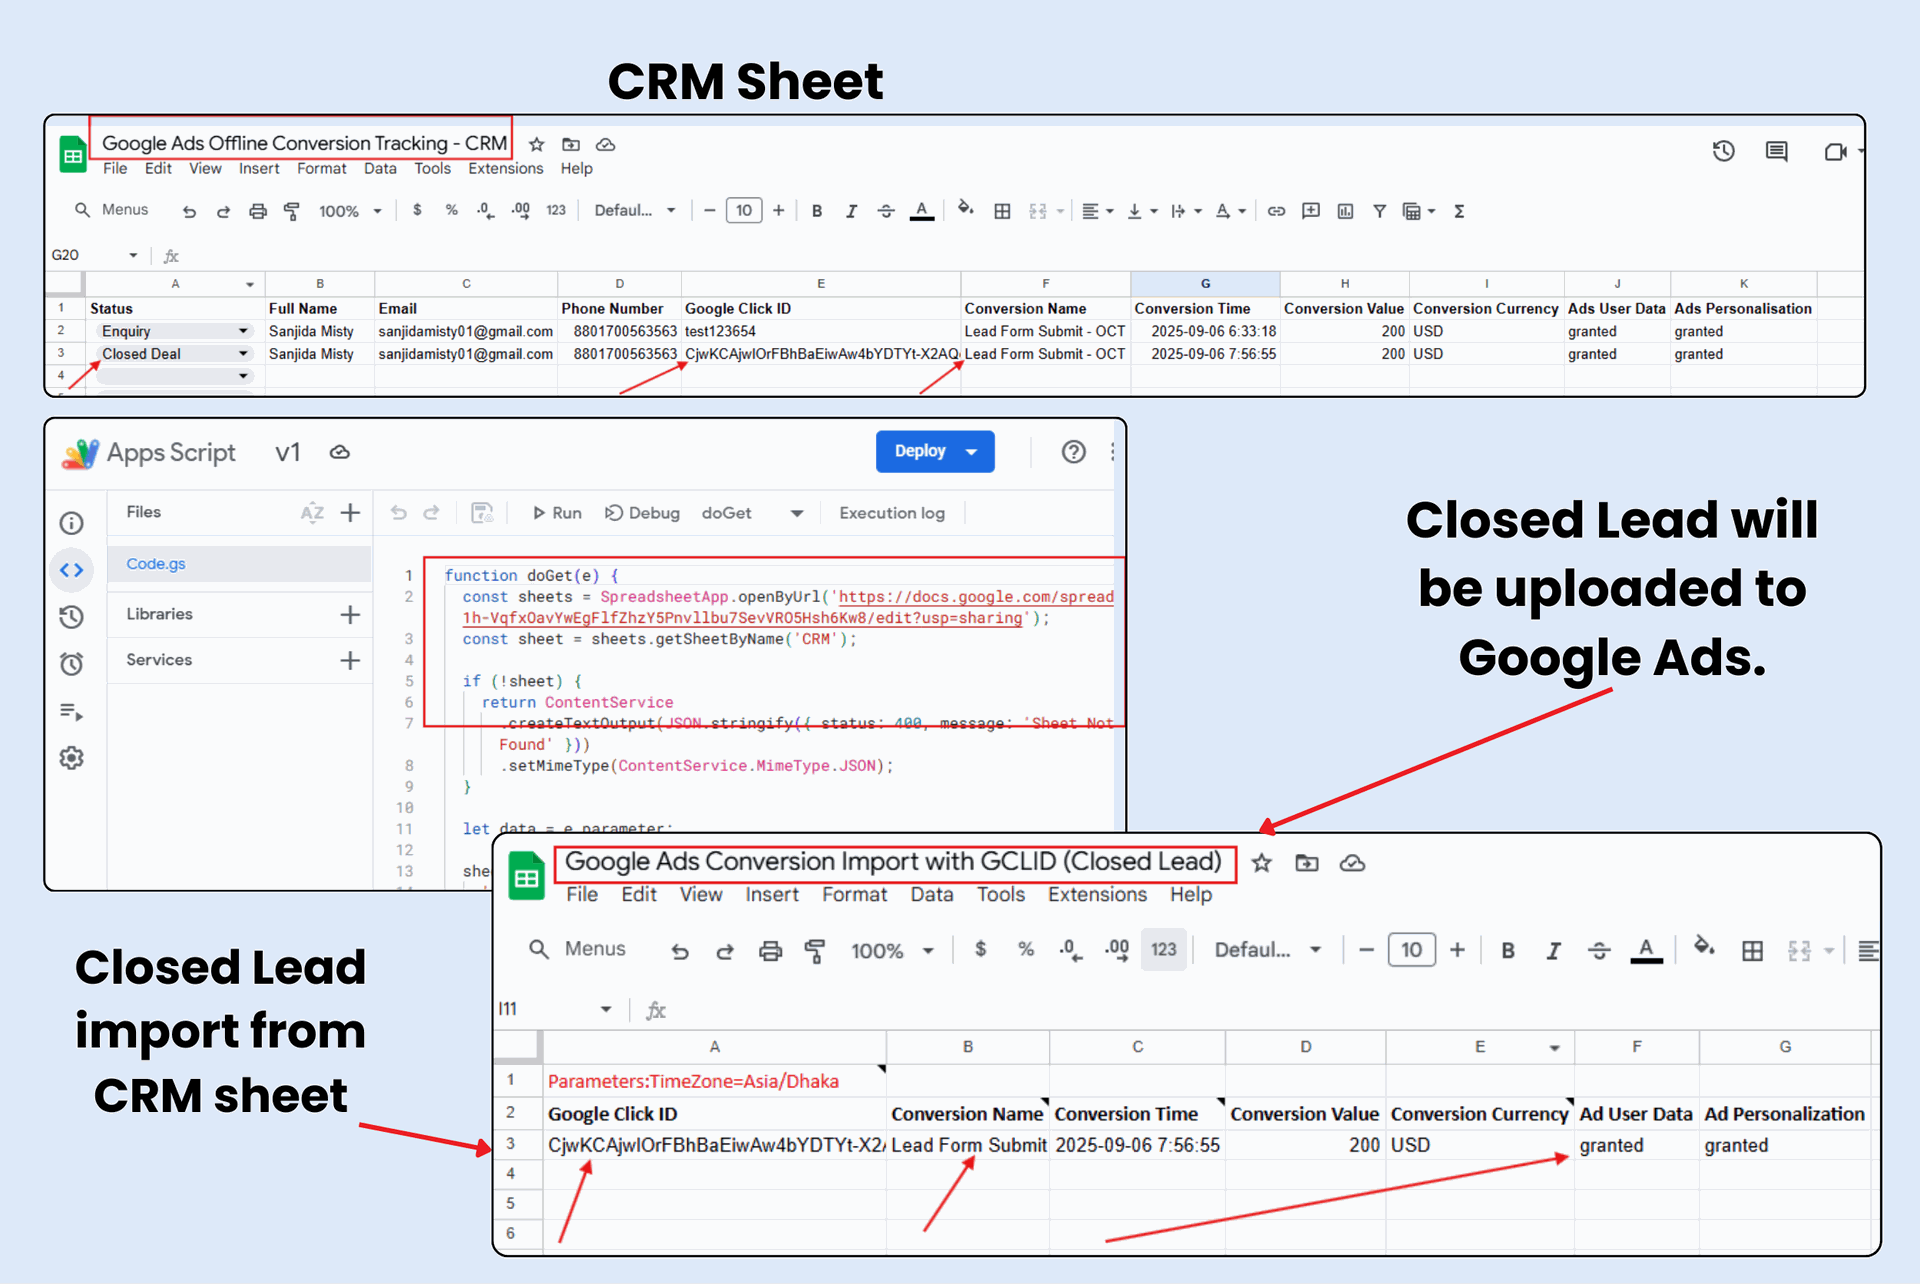The width and height of the screenshot is (1920, 1284).
Task: Click the version history clock icon
Action: 1722,151
